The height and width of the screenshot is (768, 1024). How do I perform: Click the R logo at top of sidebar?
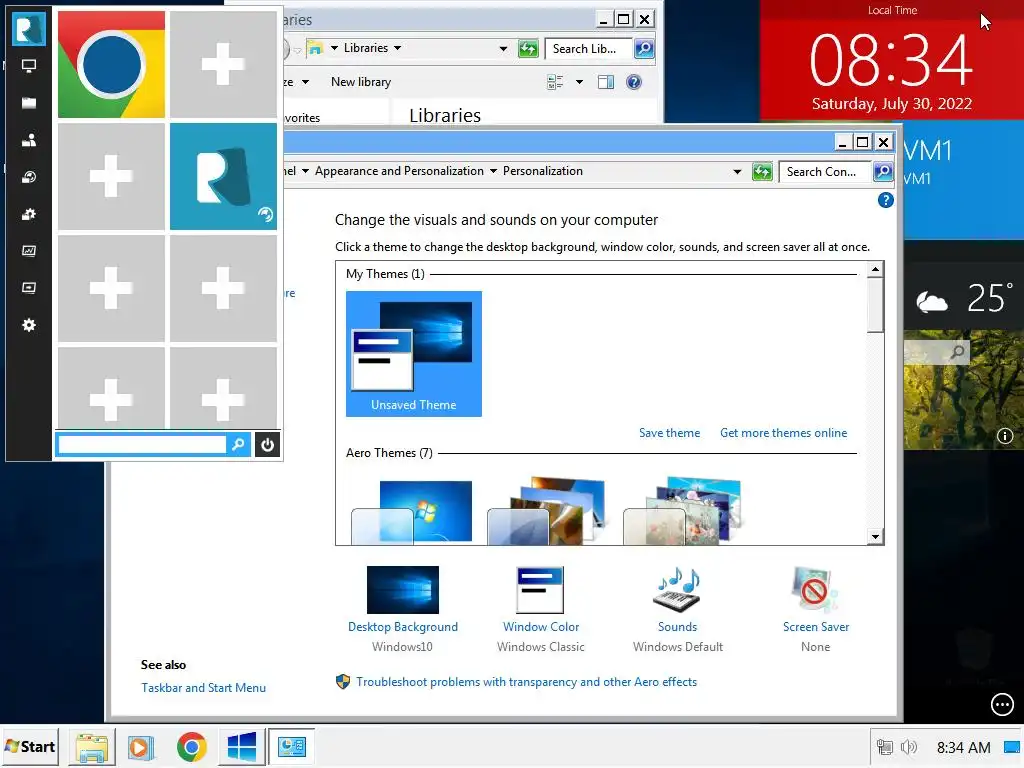pyautogui.click(x=29, y=29)
